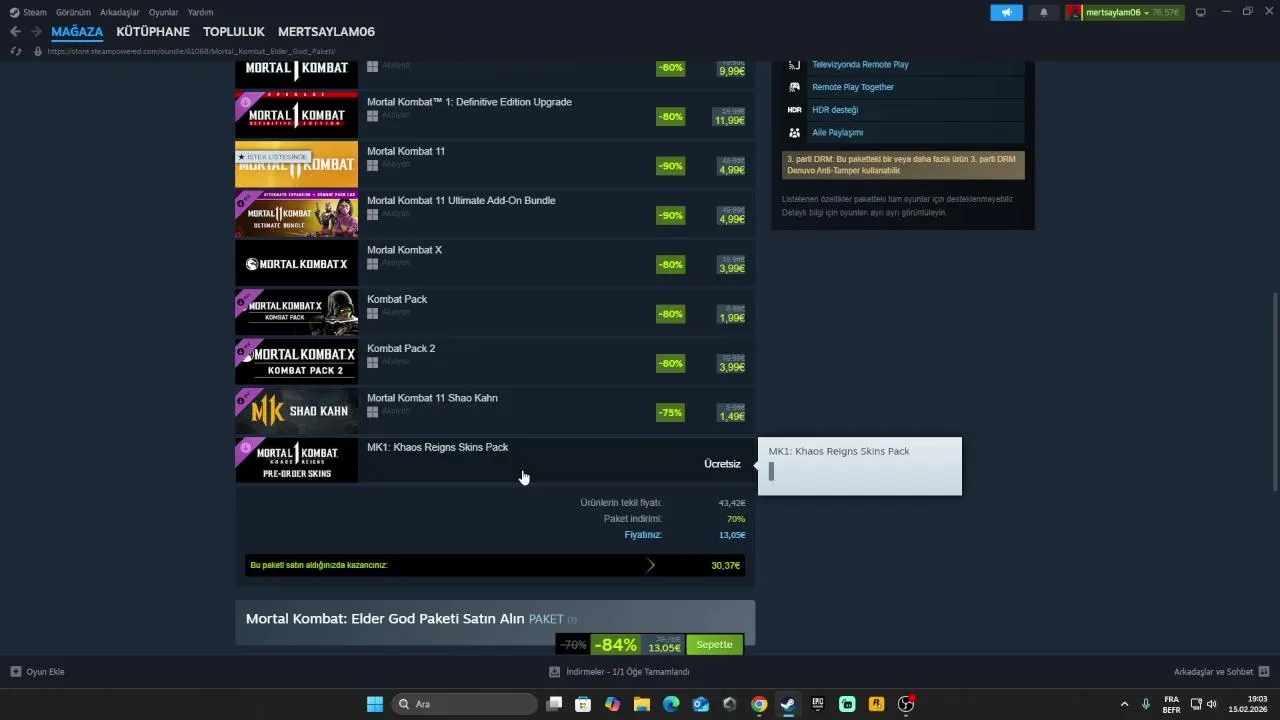The height and width of the screenshot is (720, 1280).
Task: Click the Khaos Reigns pre-order skins thumbnail
Action: pyautogui.click(x=296, y=460)
